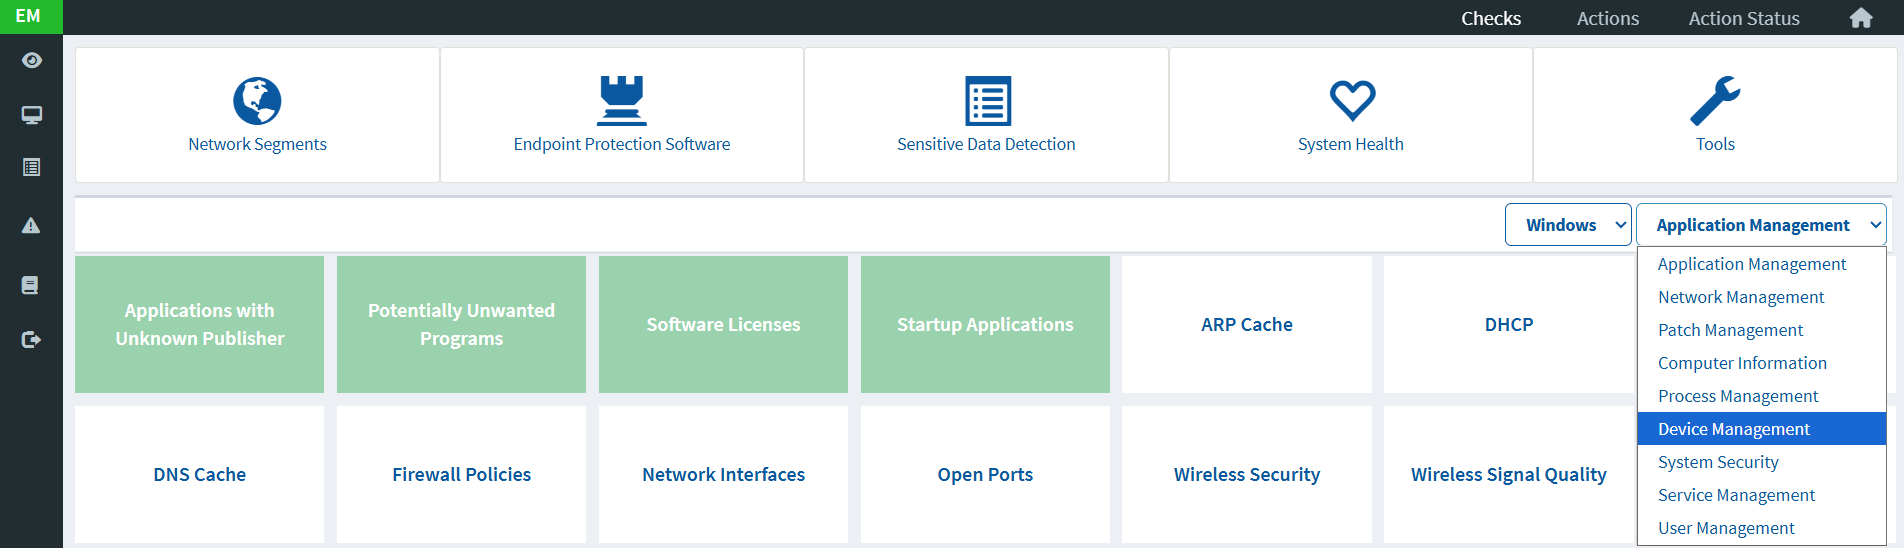Deselect the Startup Applications tile
1904x548 pixels.
click(985, 325)
